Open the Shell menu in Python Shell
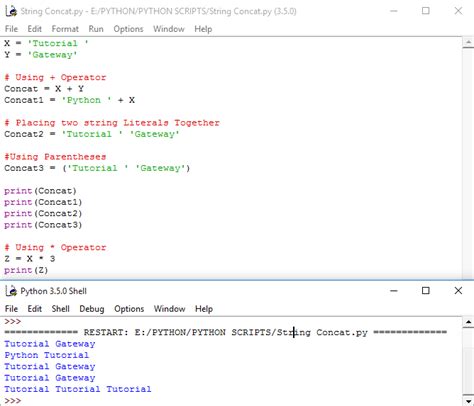Viewport: 474px width, 406px height. click(x=60, y=309)
